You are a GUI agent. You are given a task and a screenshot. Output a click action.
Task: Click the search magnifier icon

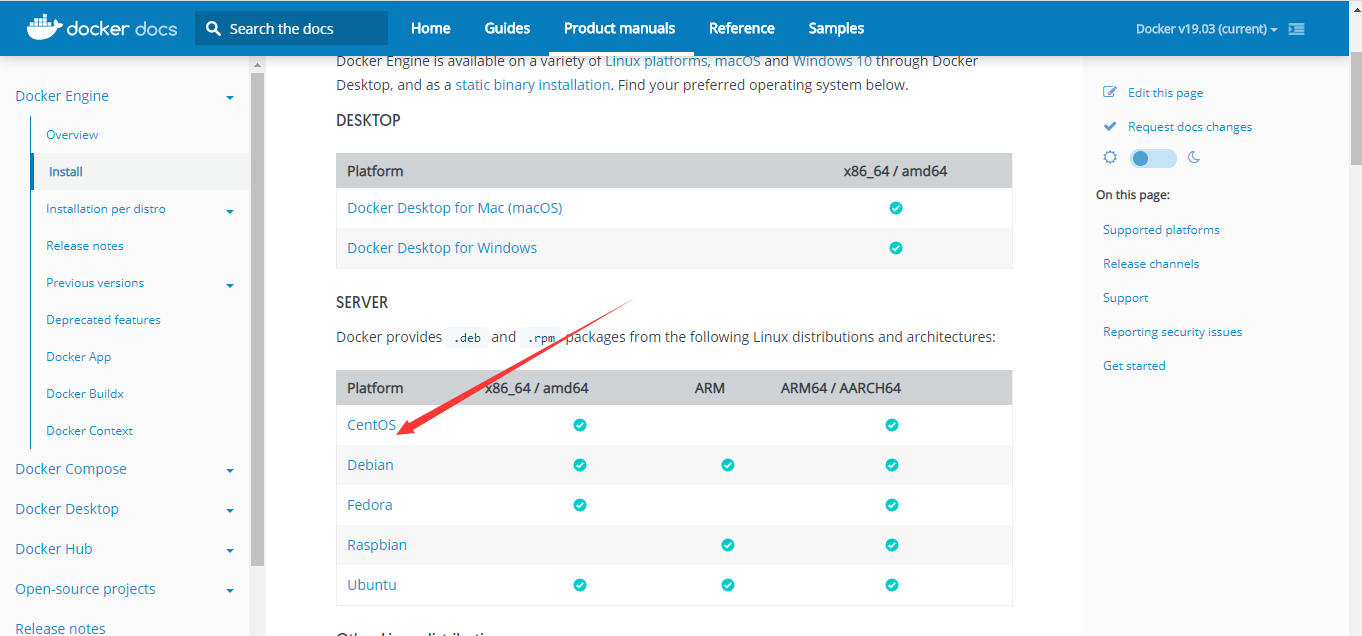coord(213,29)
